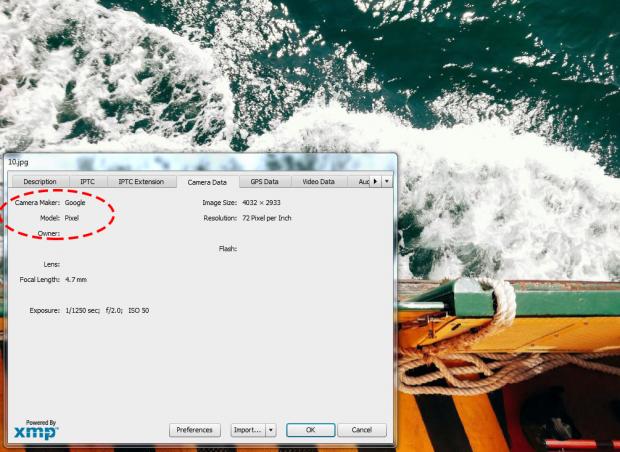620x452 pixels.
Task: Confirm with the OK button
Action: [x=310, y=430]
